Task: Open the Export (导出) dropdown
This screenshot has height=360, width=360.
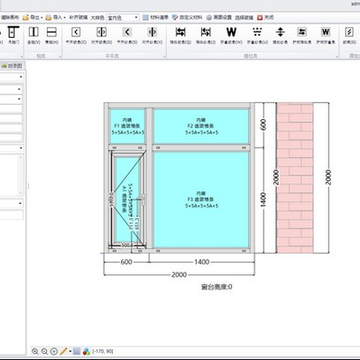Action: coord(32,17)
